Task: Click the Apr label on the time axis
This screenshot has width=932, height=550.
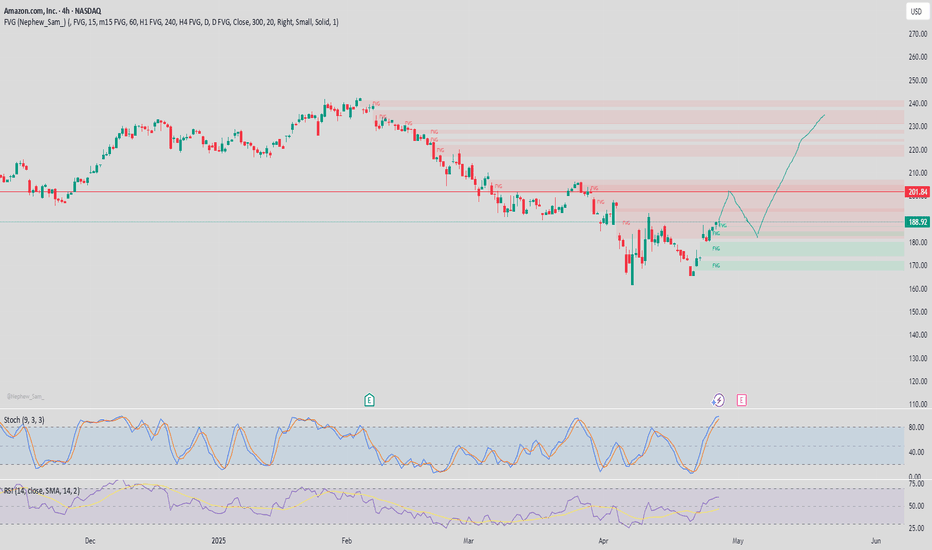Action: pyautogui.click(x=603, y=540)
